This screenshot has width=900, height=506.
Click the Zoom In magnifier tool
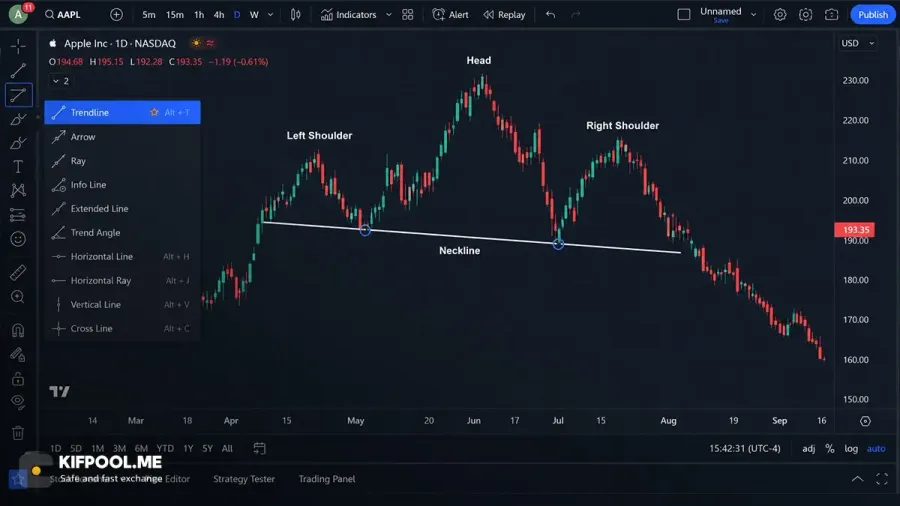[18, 297]
